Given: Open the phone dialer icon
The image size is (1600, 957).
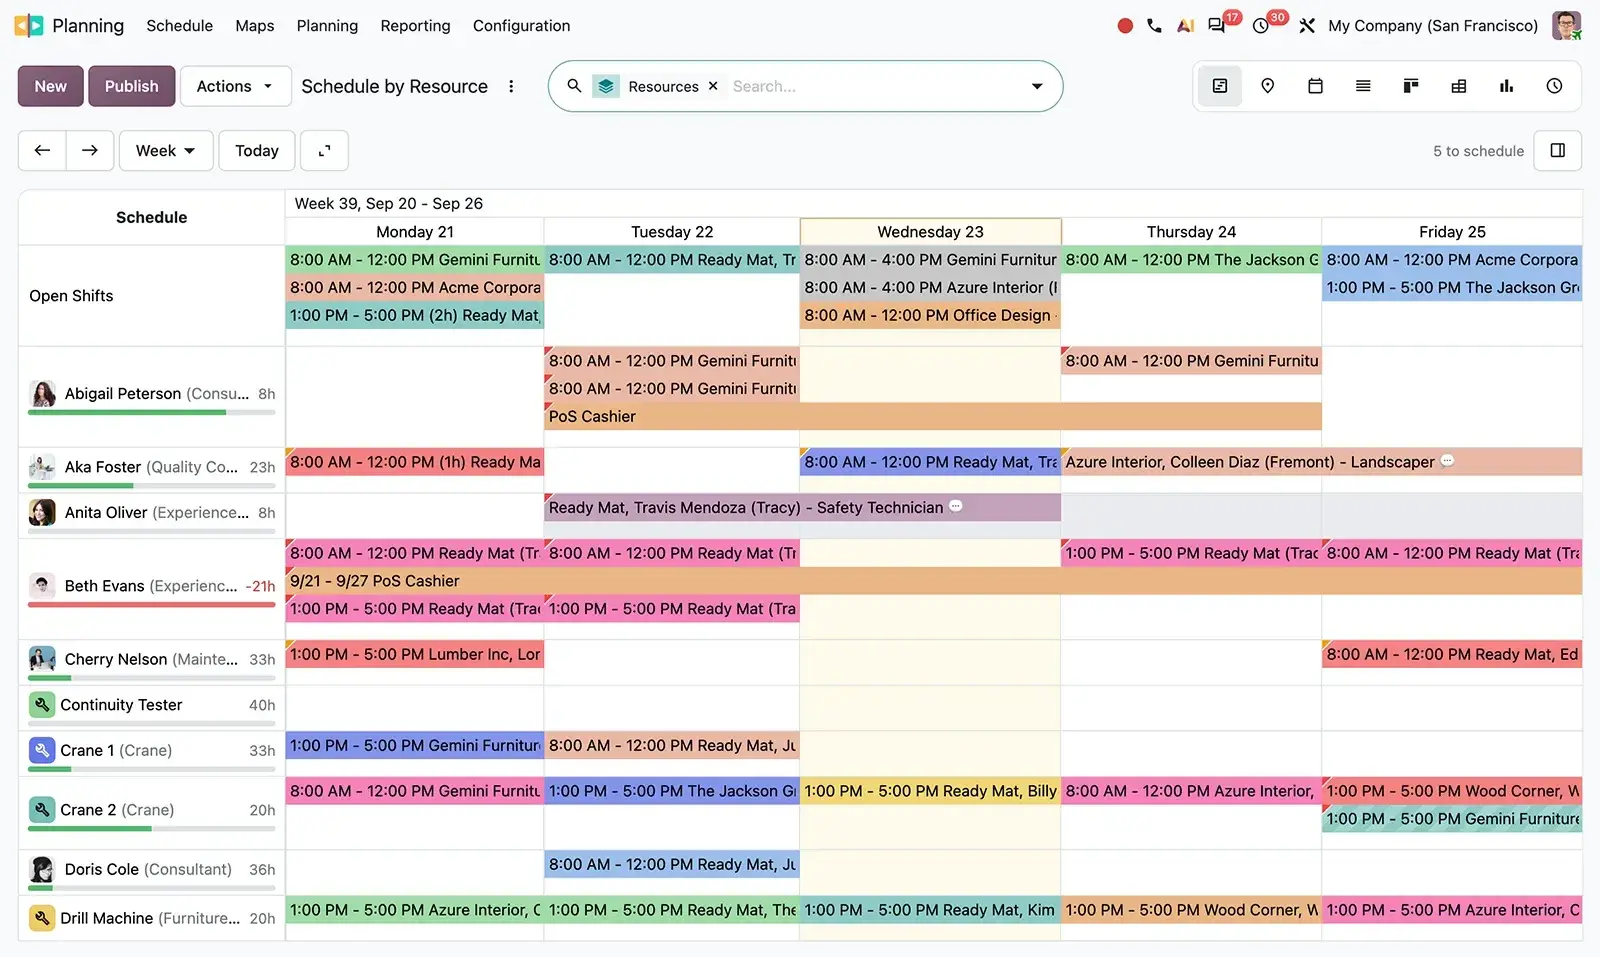Looking at the screenshot, I should 1155,26.
